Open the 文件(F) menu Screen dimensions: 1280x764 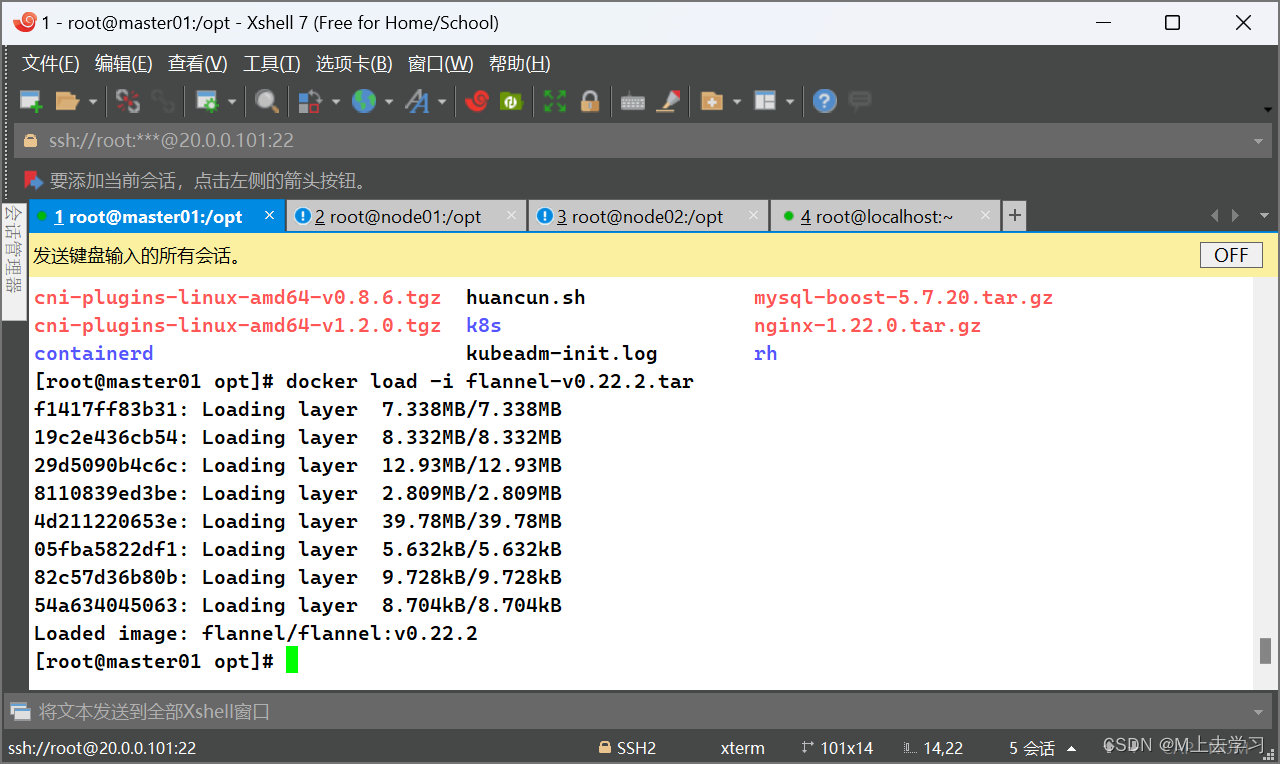click(51, 64)
